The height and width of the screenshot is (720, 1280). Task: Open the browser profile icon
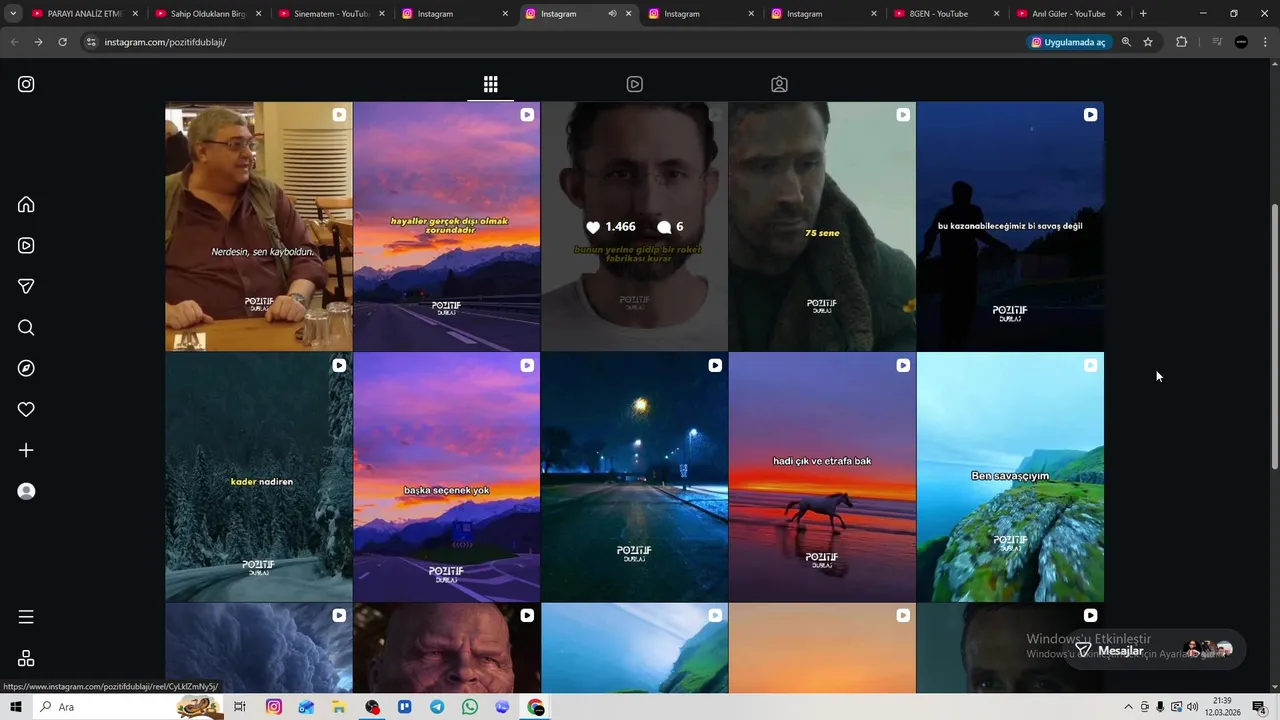click(x=1241, y=42)
